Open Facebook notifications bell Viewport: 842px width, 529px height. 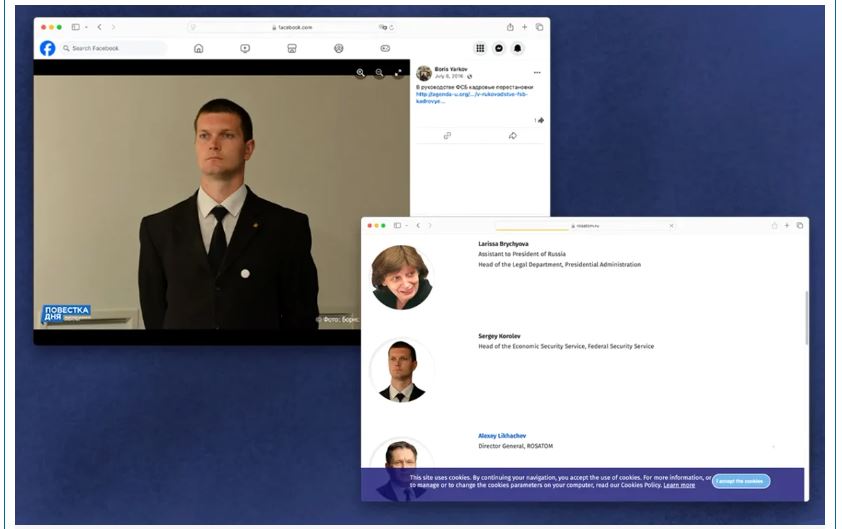[518, 48]
